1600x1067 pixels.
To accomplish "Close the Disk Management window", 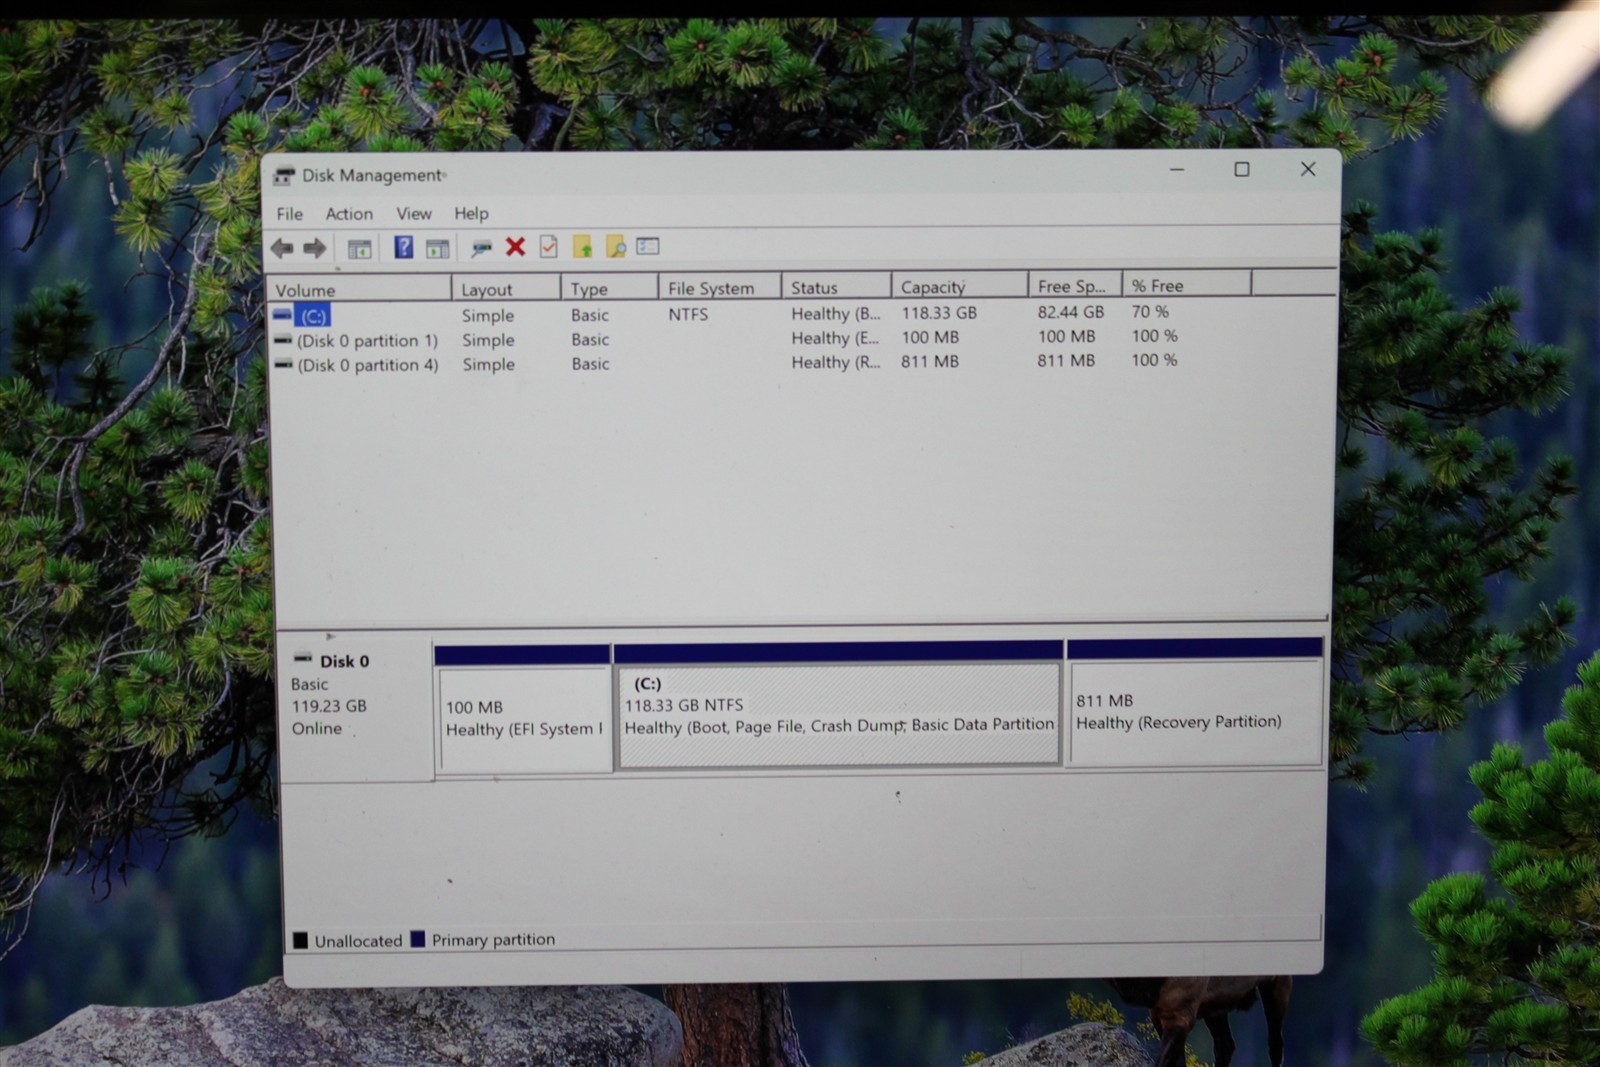I will (x=1307, y=168).
